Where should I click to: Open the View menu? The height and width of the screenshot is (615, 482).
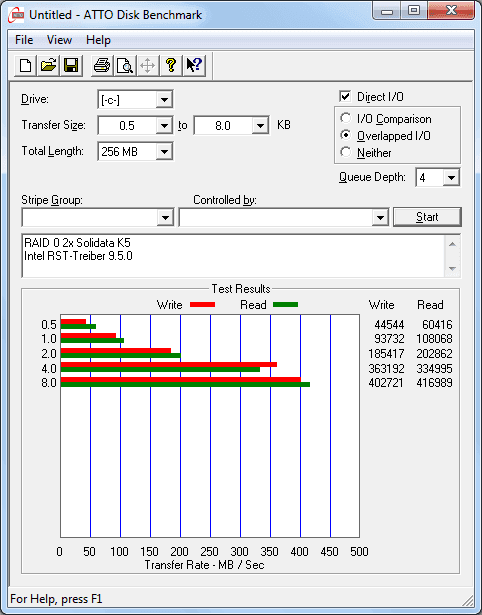59,40
